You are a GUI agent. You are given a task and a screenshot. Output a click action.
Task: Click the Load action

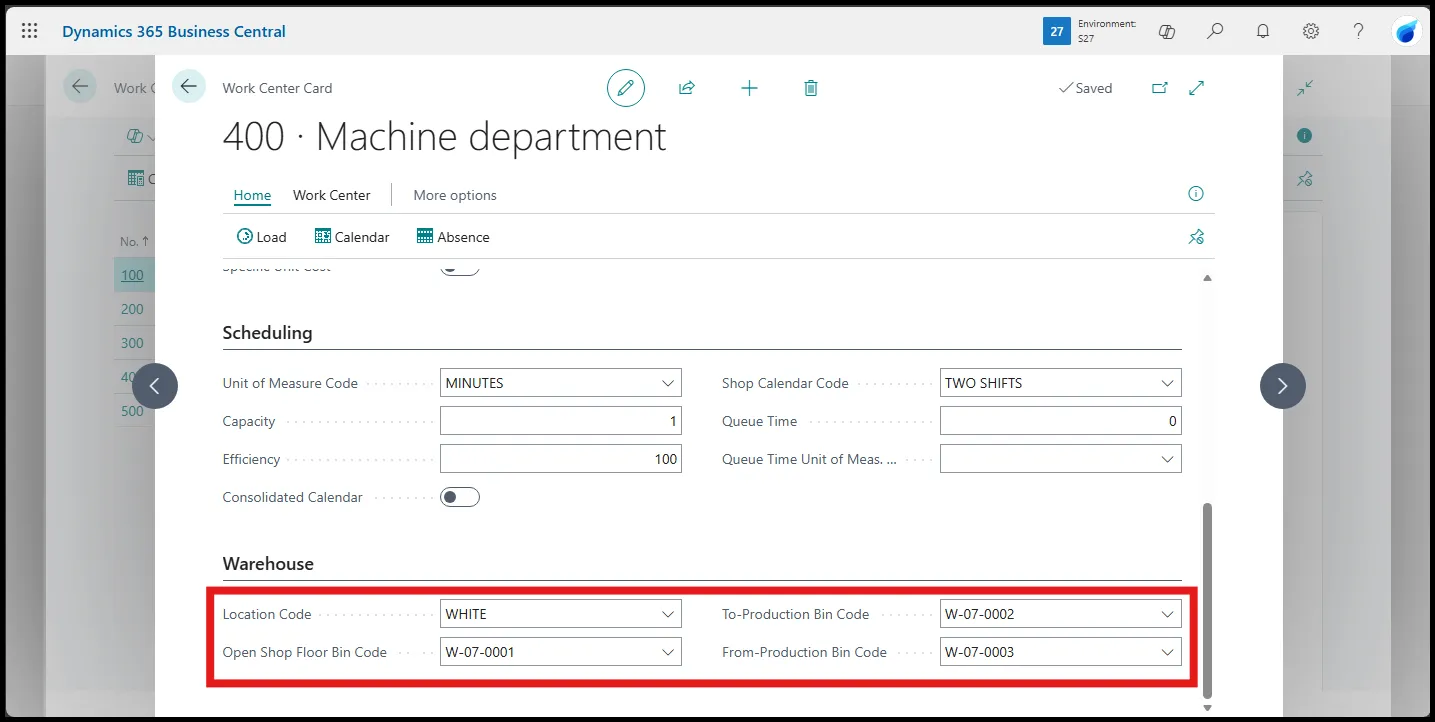tap(262, 237)
